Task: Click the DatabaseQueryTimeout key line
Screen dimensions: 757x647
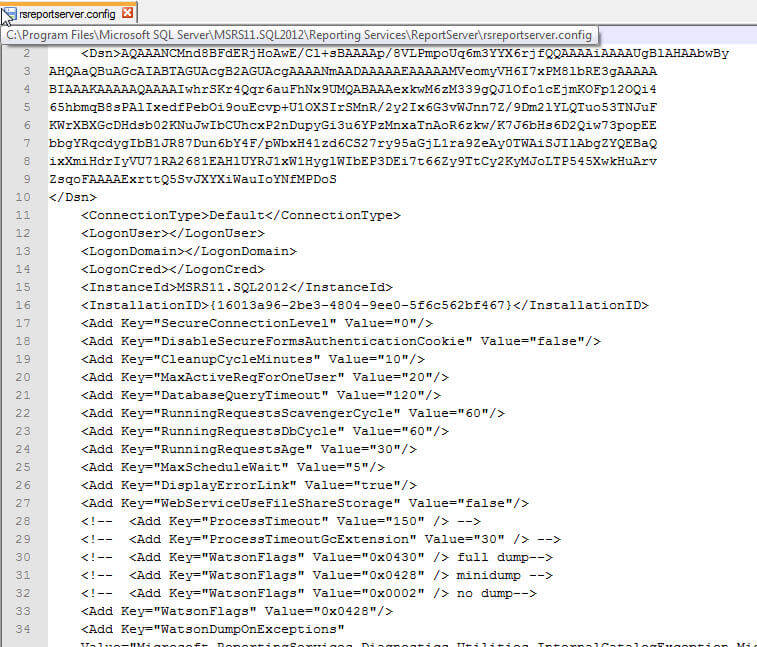Action: tap(261, 395)
